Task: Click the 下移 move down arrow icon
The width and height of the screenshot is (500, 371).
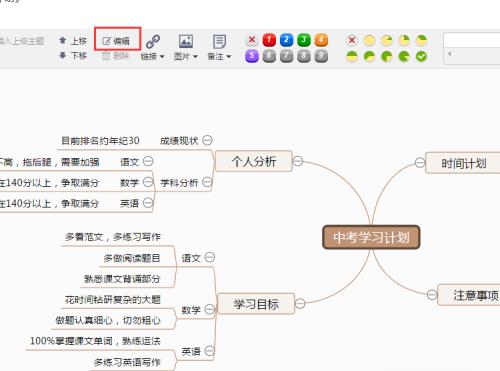Action: pyautogui.click(x=62, y=55)
